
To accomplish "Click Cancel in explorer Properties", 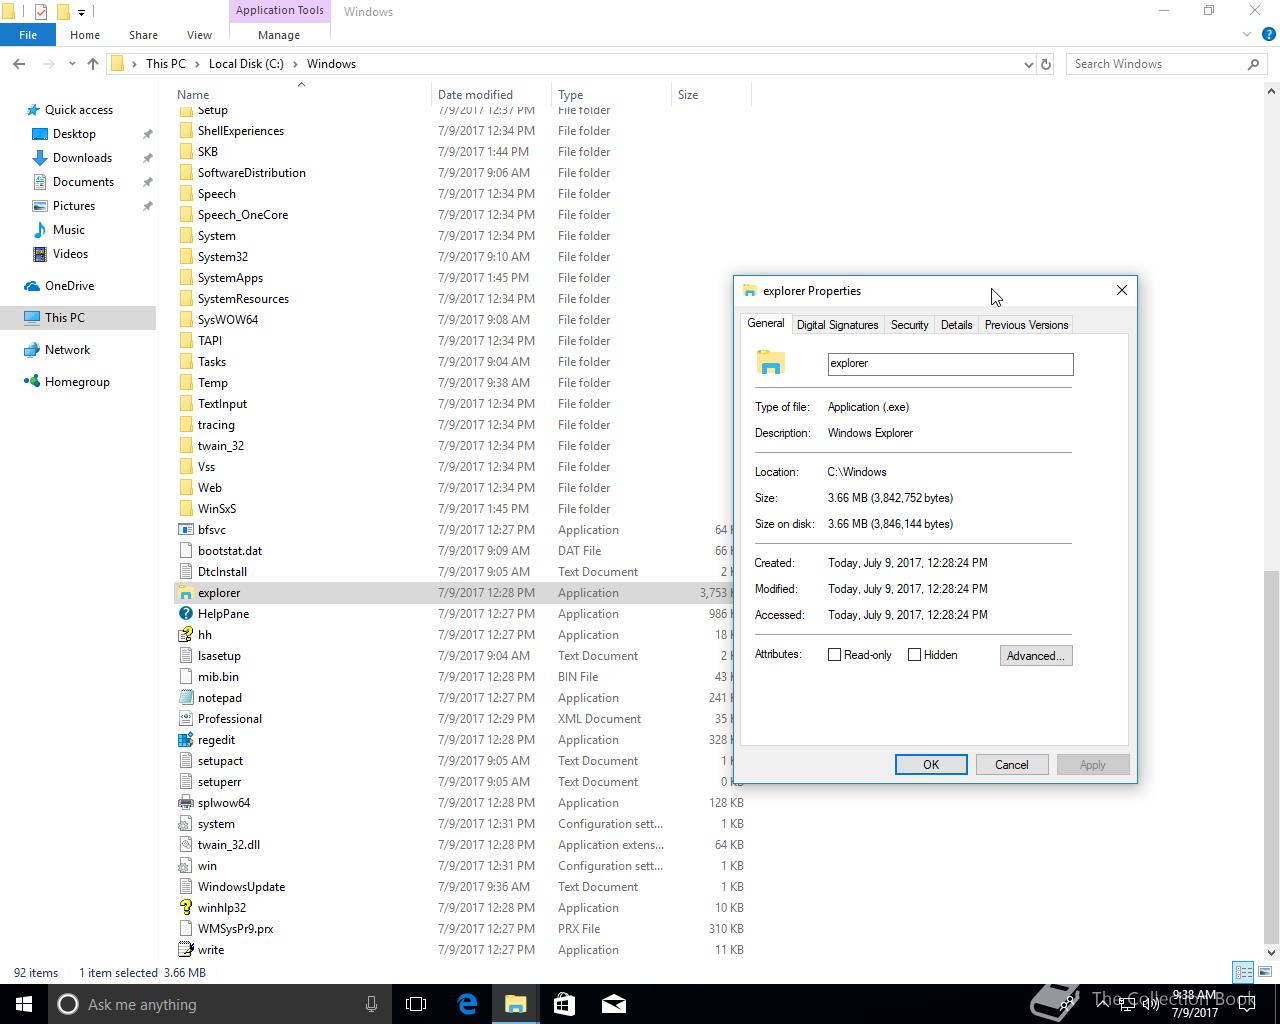I will [x=1011, y=765].
